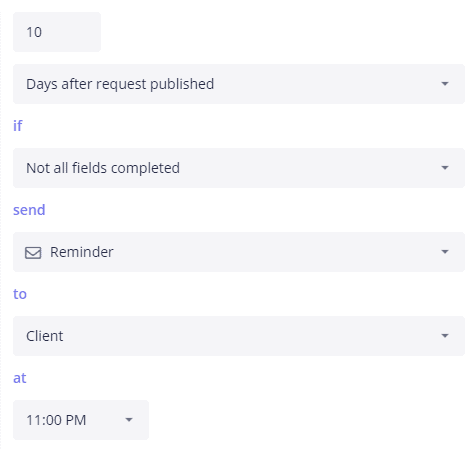Screen dimensions: 476x450
Task: Click the 'Days after request published' text
Action: (x=120, y=84)
